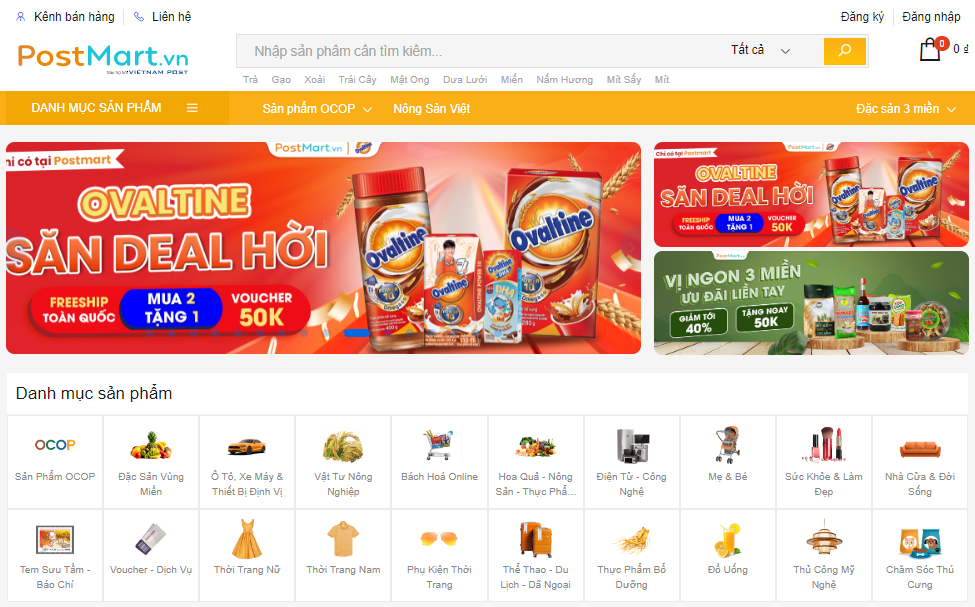
Task: Click the hamburger icon beside Danh Mục Sản Phẩm
Action: [192, 108]
